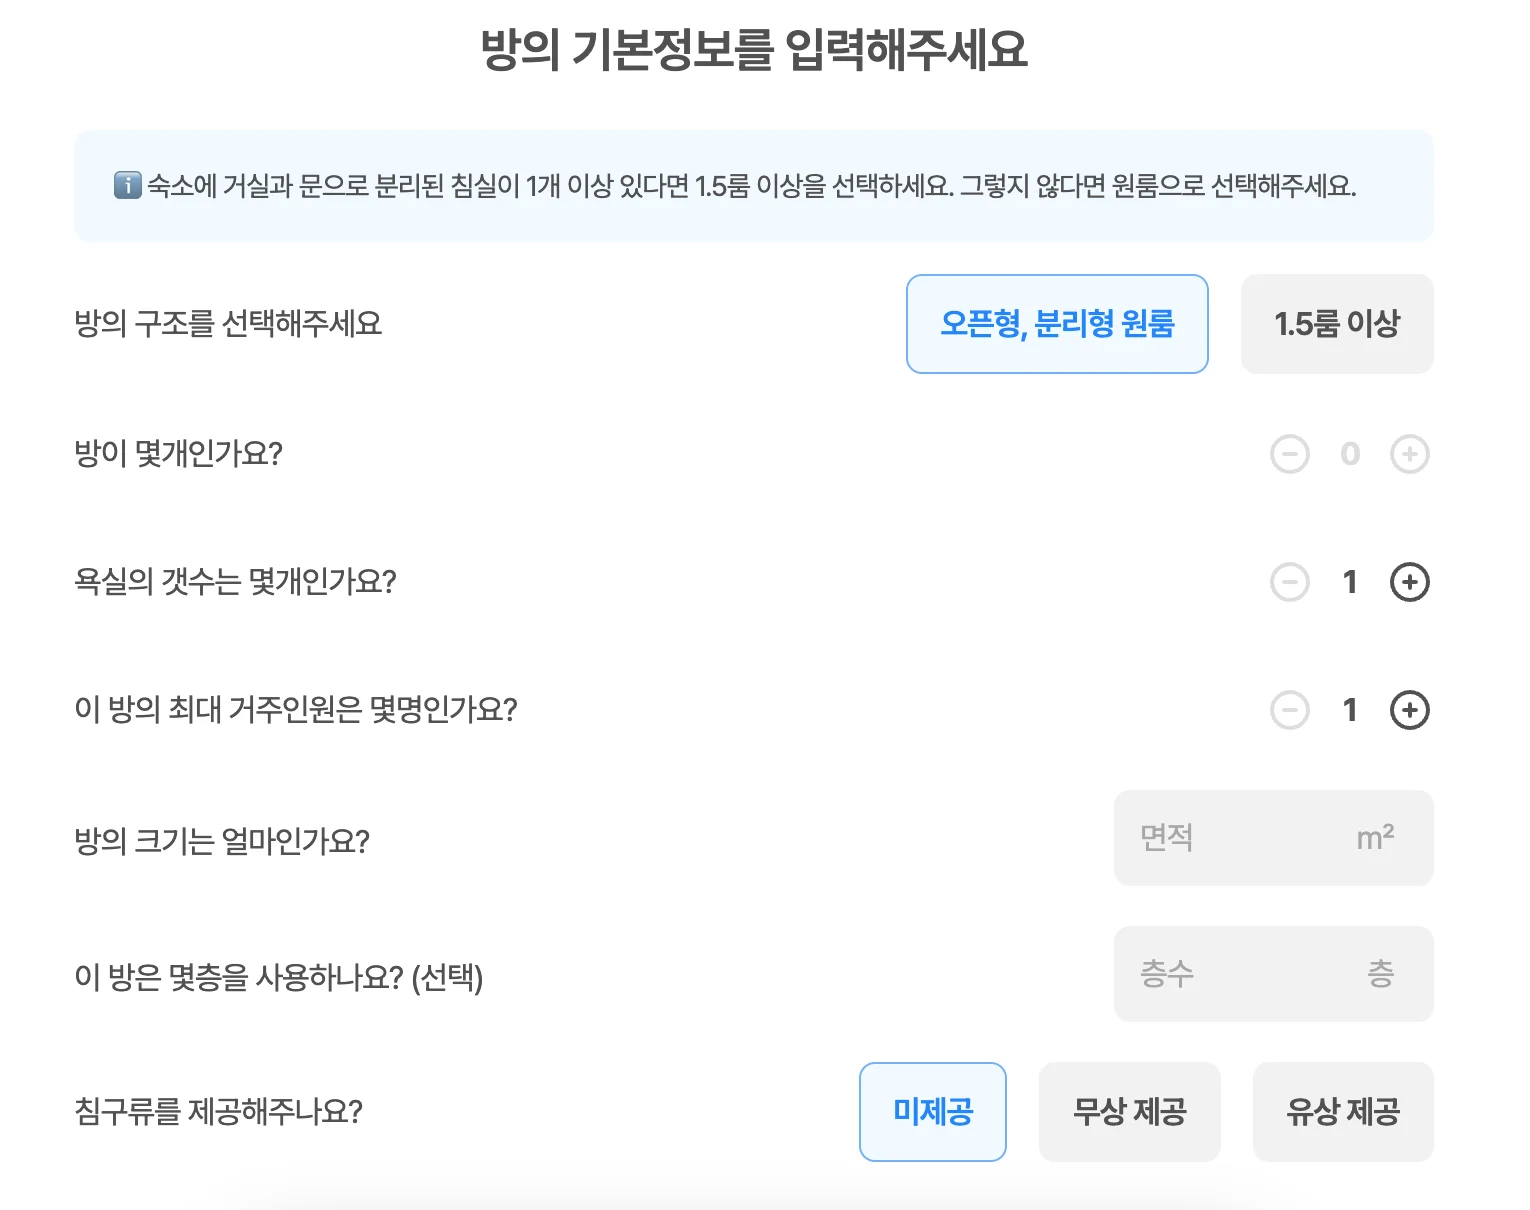Click the notice banner text about room types
Screen dimensions: 1530x1210
click(x=750, y=186)
